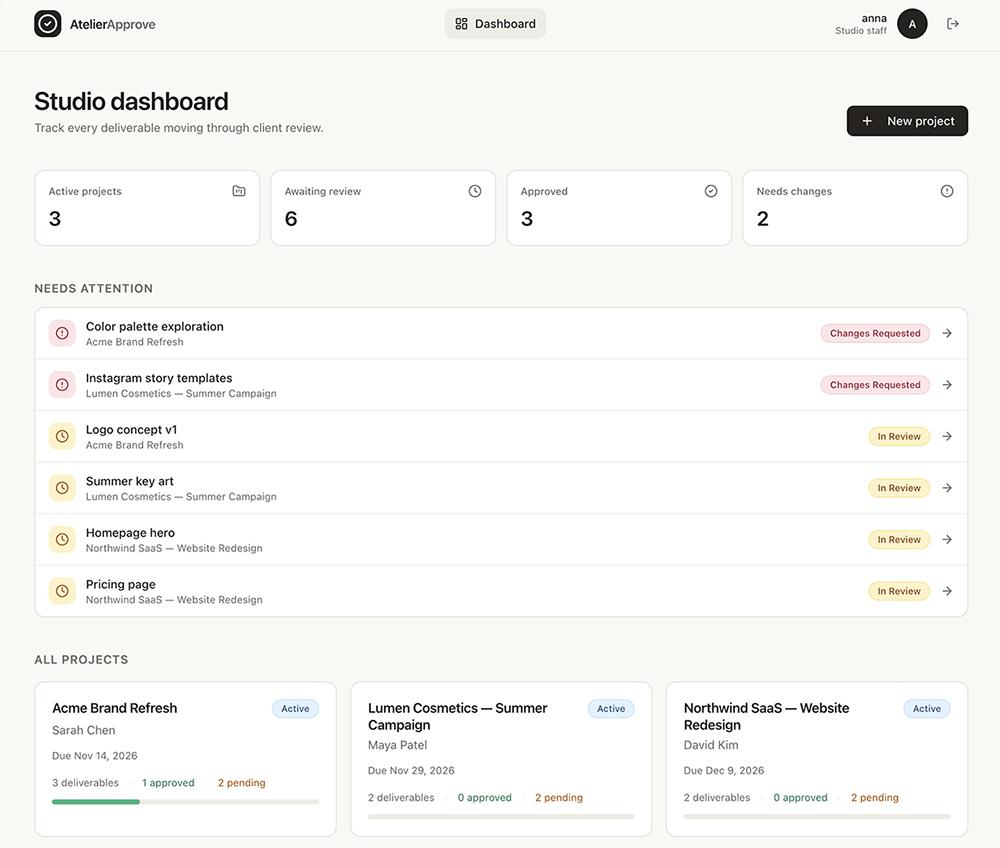Click Changes Requested badge on Color palette exploration
Viewport: 1000px width, 848px height.
click(x=875, y=333)
